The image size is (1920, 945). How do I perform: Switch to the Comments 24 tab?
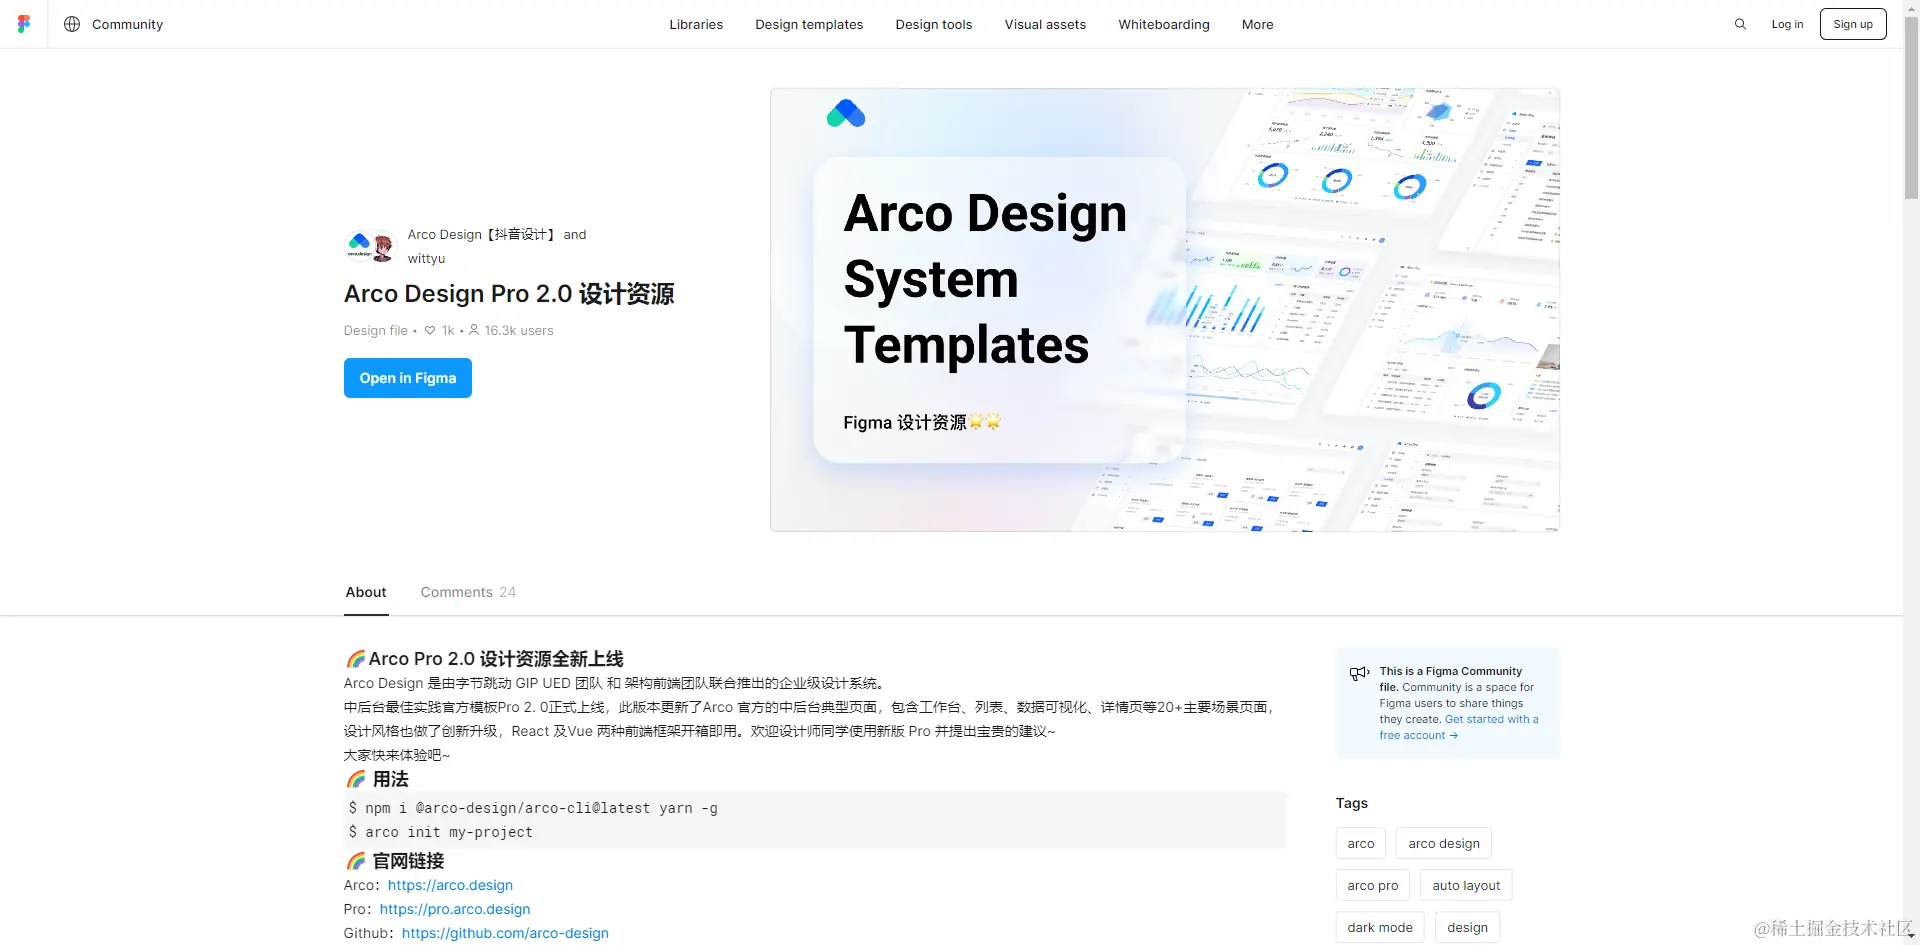(468, 592)
